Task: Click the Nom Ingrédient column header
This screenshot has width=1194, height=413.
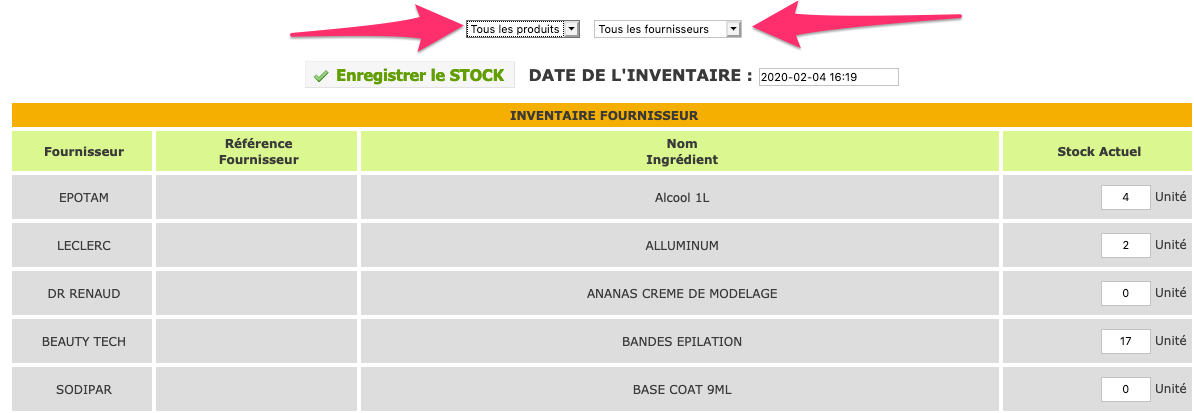Action: point(681,152)
